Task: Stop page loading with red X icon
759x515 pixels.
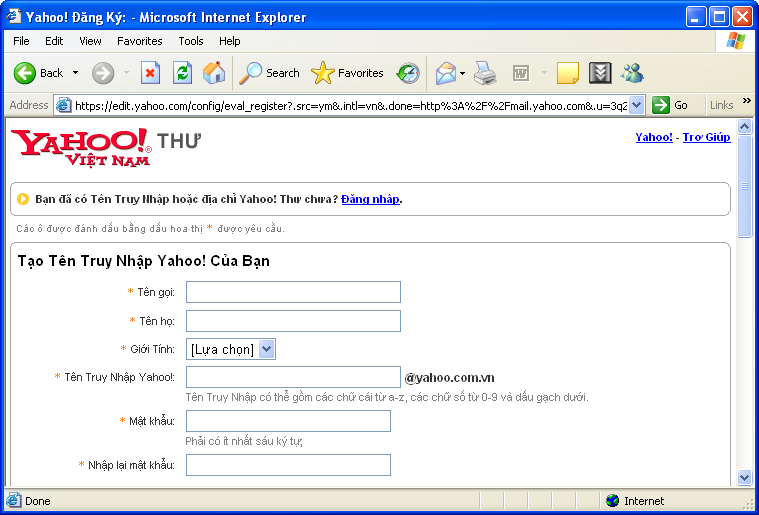Action: click(151, 73)
